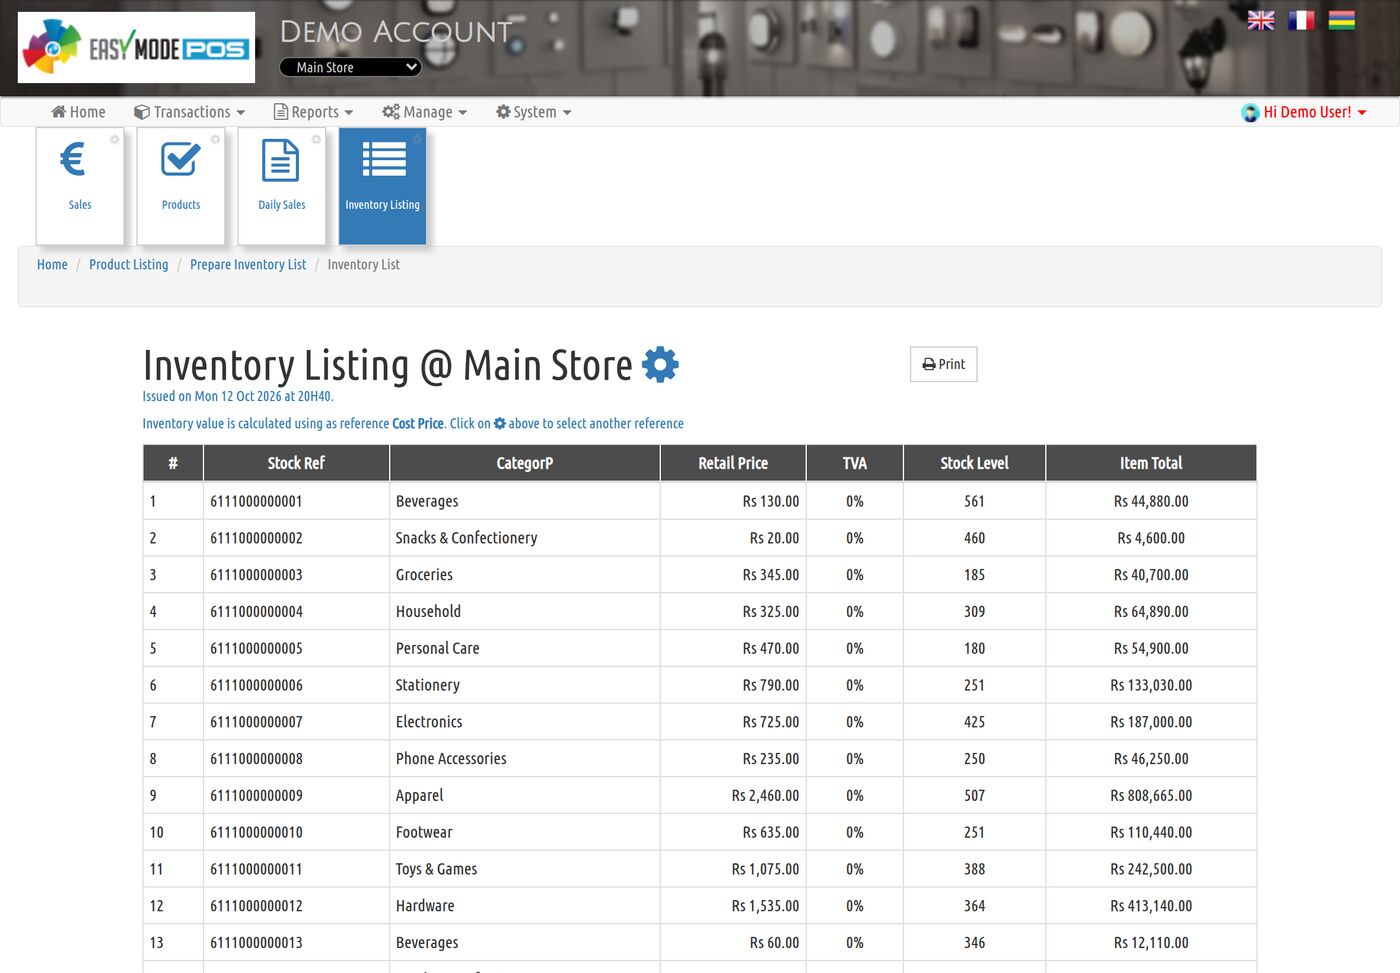Click gear on Daily Sales tile corner
The height and width of the screenshot is (973, 1400).
pyautogui.click(x=316, y=139)
